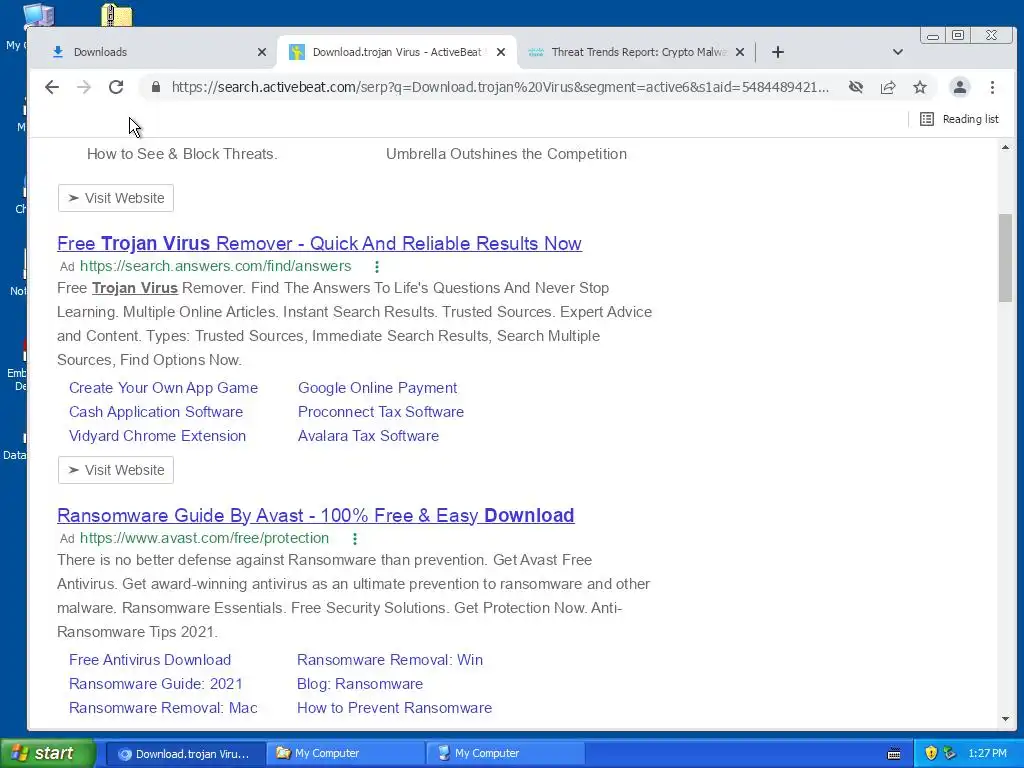1024x768 pixels.
Task: Open Ransomware Removal: Win link
Action: [x=390, y=660]
